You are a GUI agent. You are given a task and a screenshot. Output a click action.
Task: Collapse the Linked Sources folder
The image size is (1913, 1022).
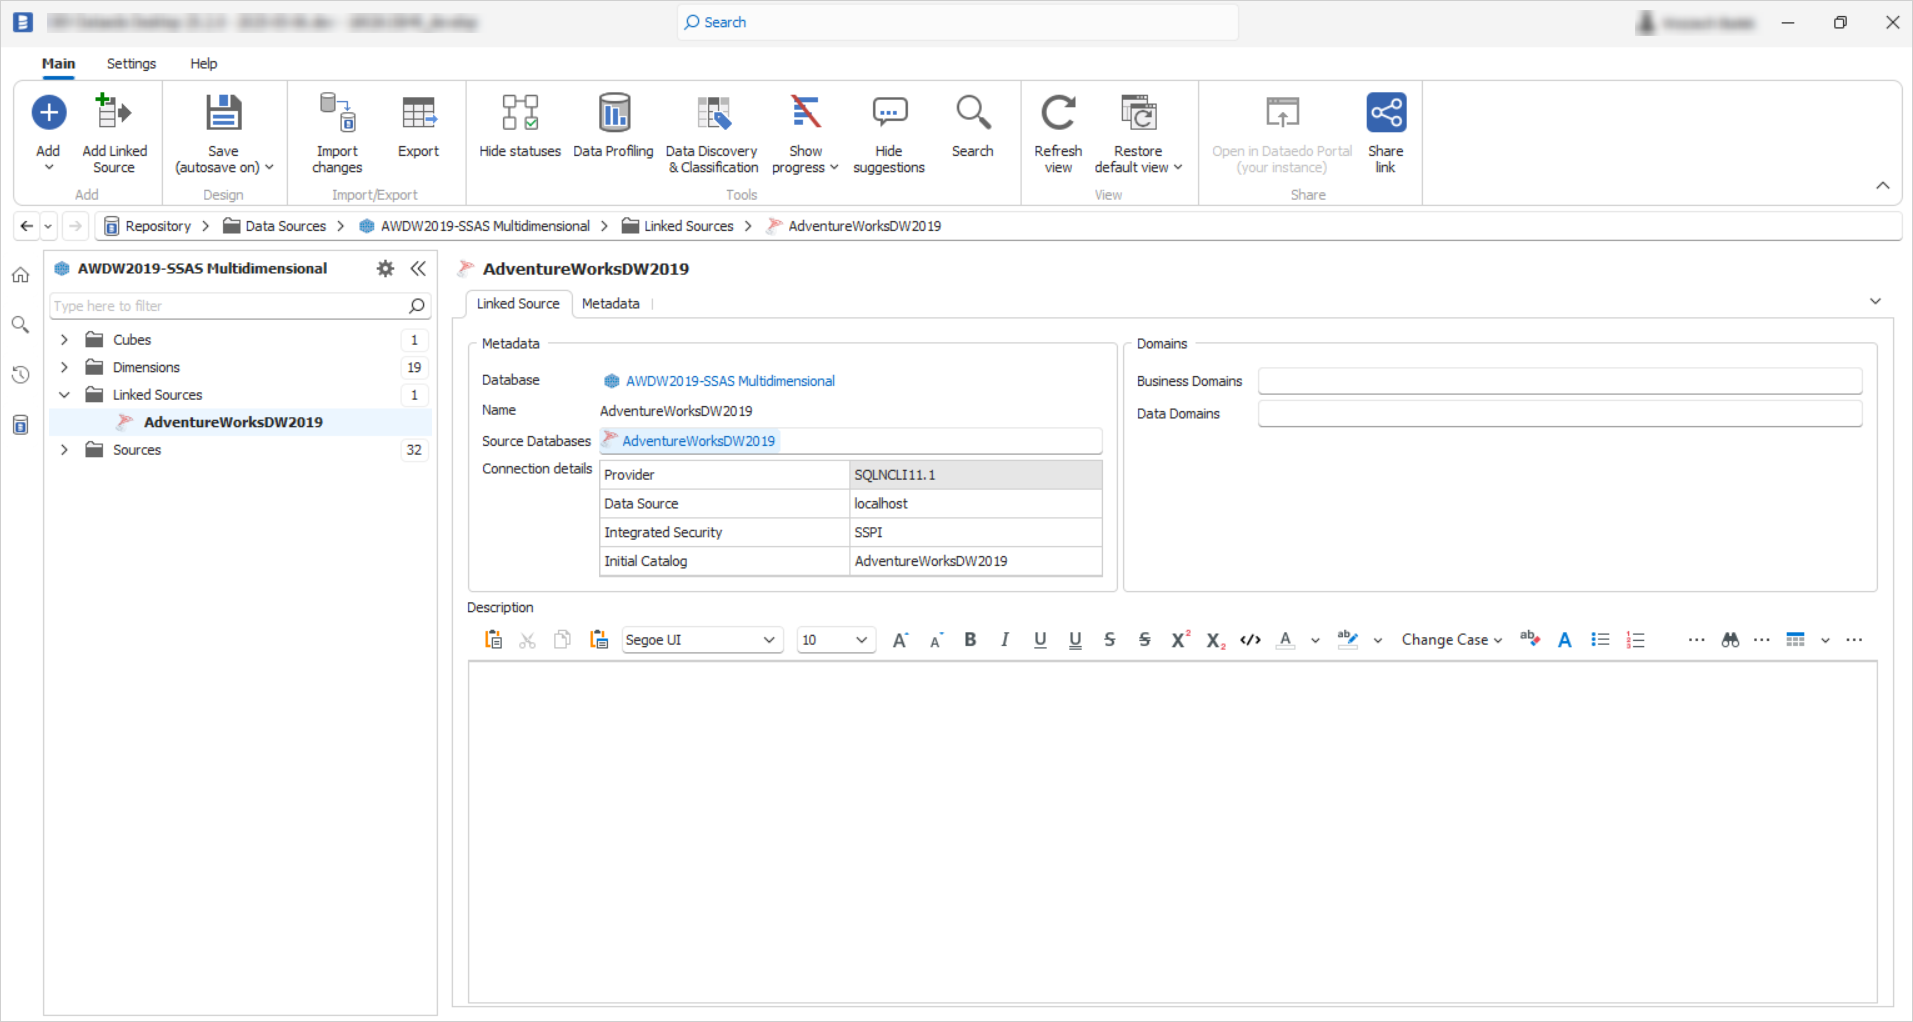pyautogui.click(x=64, y=395)
